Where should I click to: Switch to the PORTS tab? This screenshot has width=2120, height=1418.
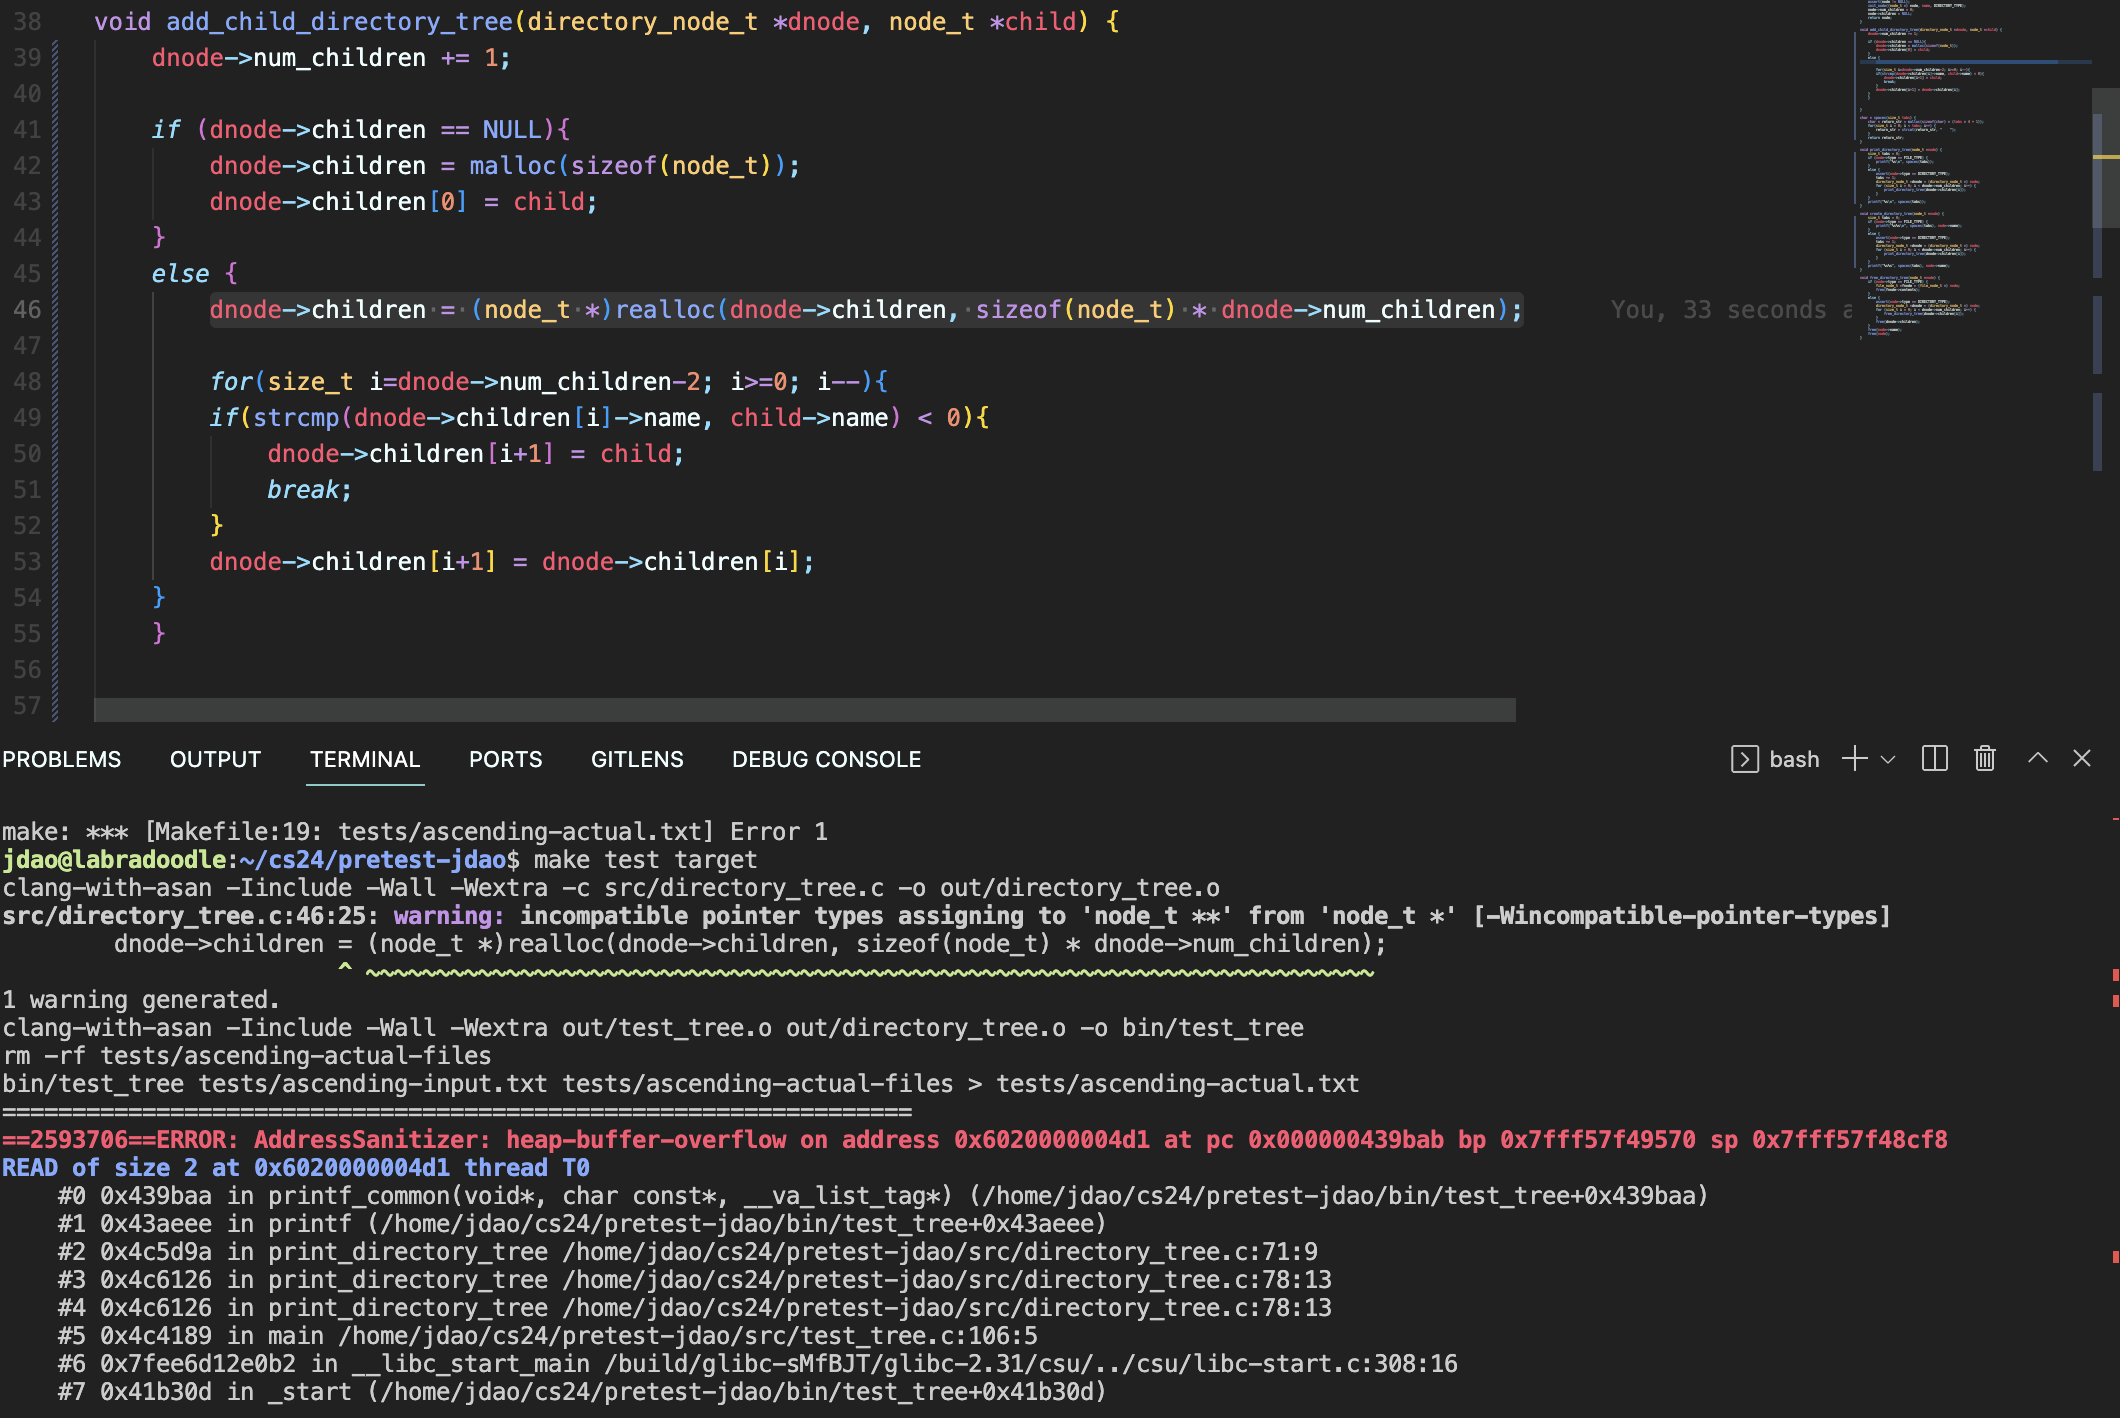[x=505, y=760]
